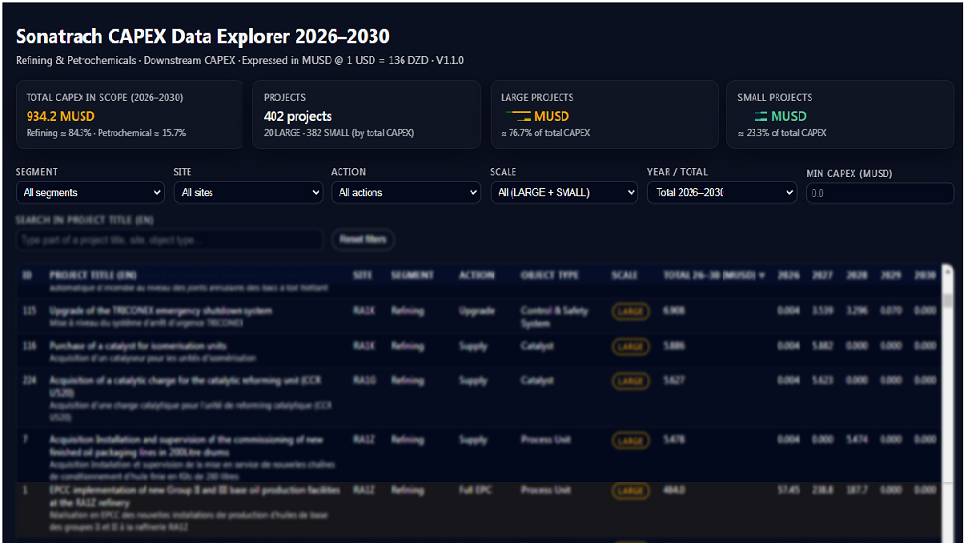Click the 2029 column header
The width and height of the screenshot is (964, 543).
891,275
